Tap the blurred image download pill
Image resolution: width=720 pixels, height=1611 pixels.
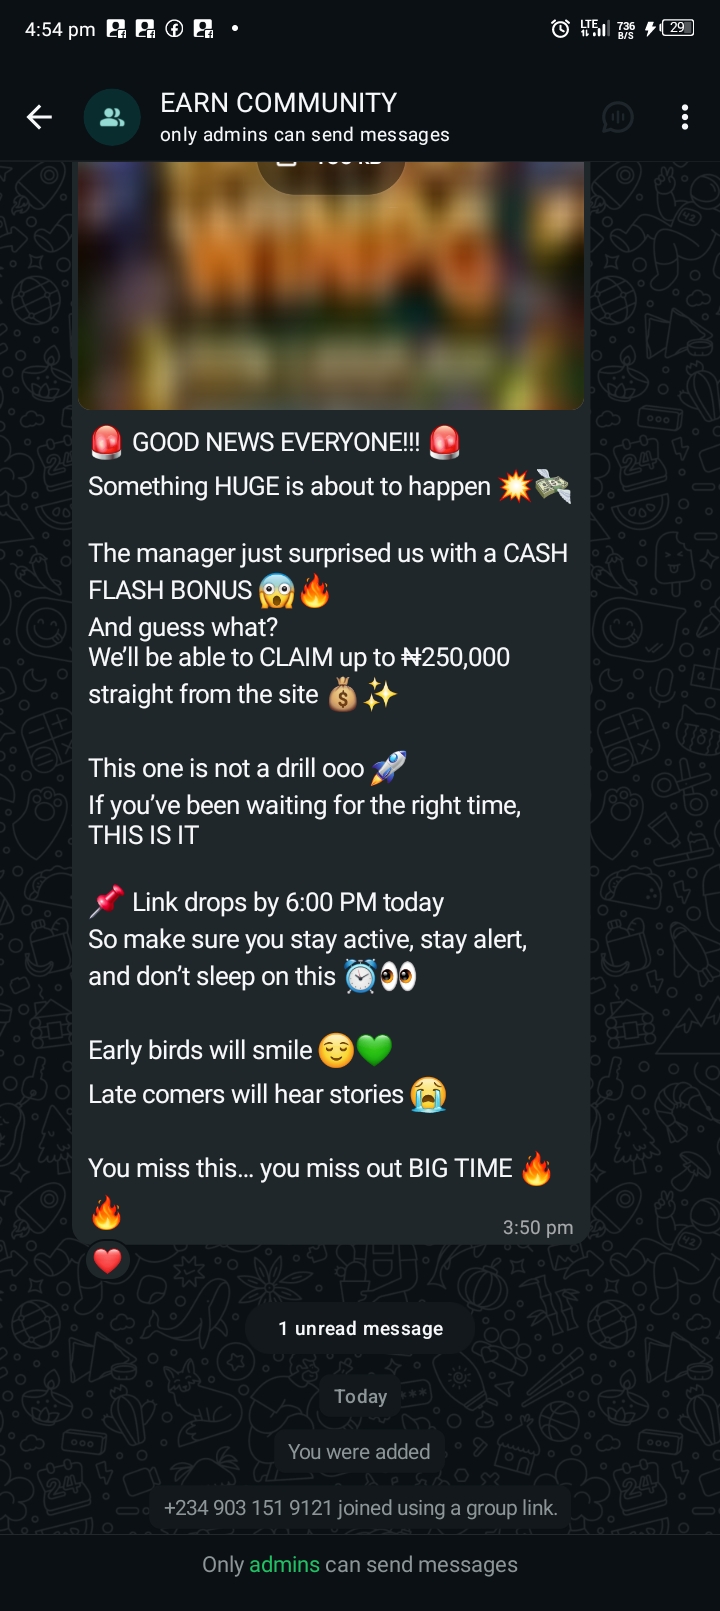[331, 172]
